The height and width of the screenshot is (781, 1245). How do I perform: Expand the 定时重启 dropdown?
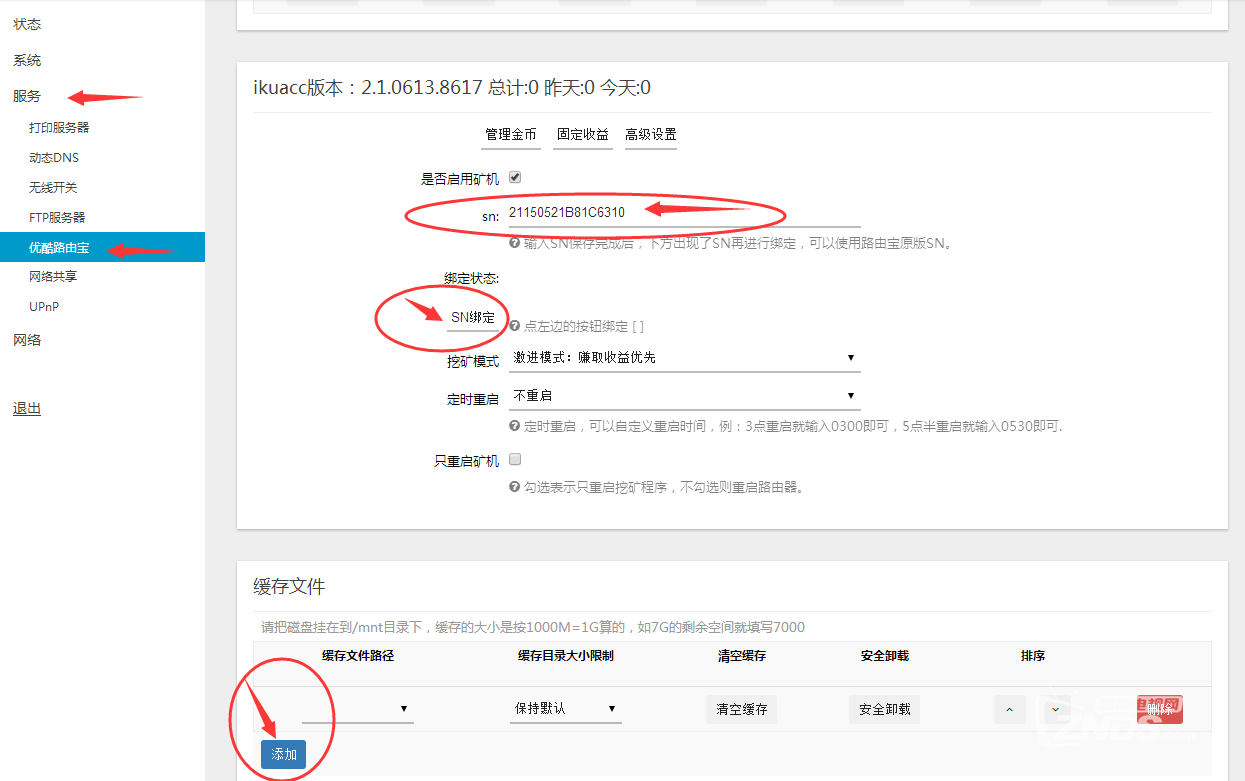(684, 396)
